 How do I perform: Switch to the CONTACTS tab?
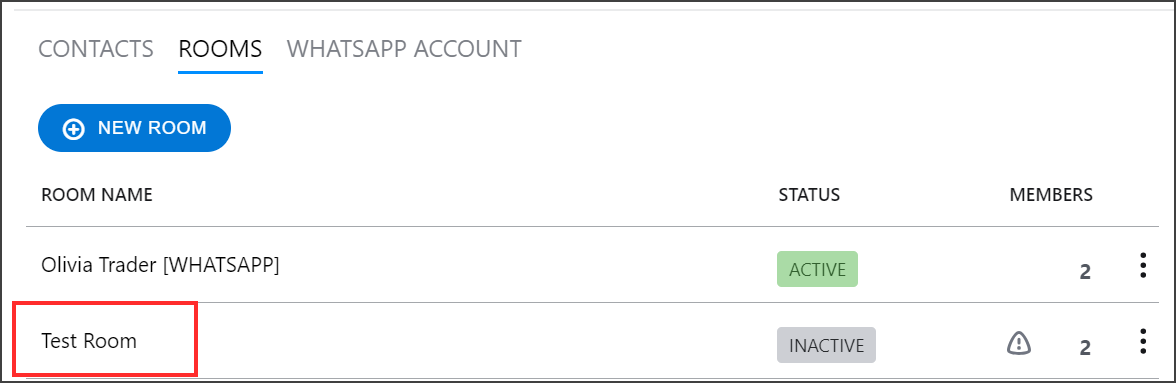click(96, 49)
